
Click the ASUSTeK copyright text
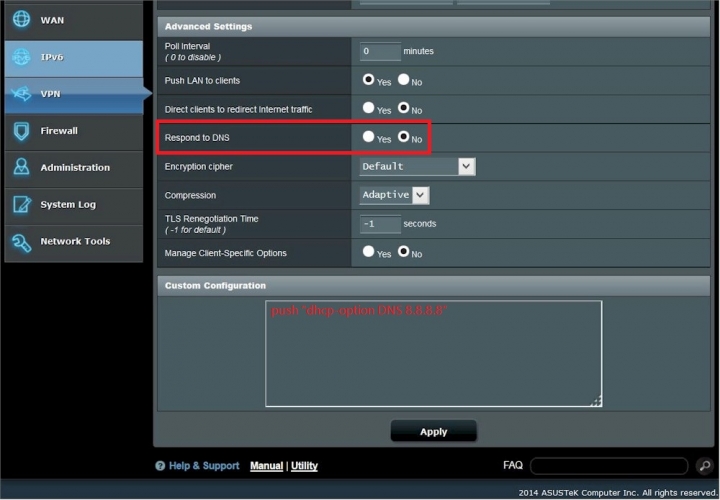[618, 493]
